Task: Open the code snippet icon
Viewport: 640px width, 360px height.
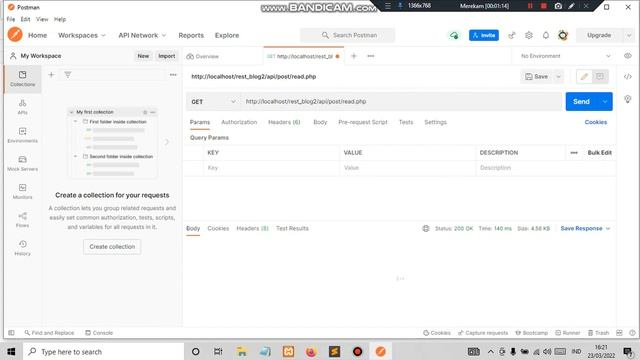Action: click(628, 77)
